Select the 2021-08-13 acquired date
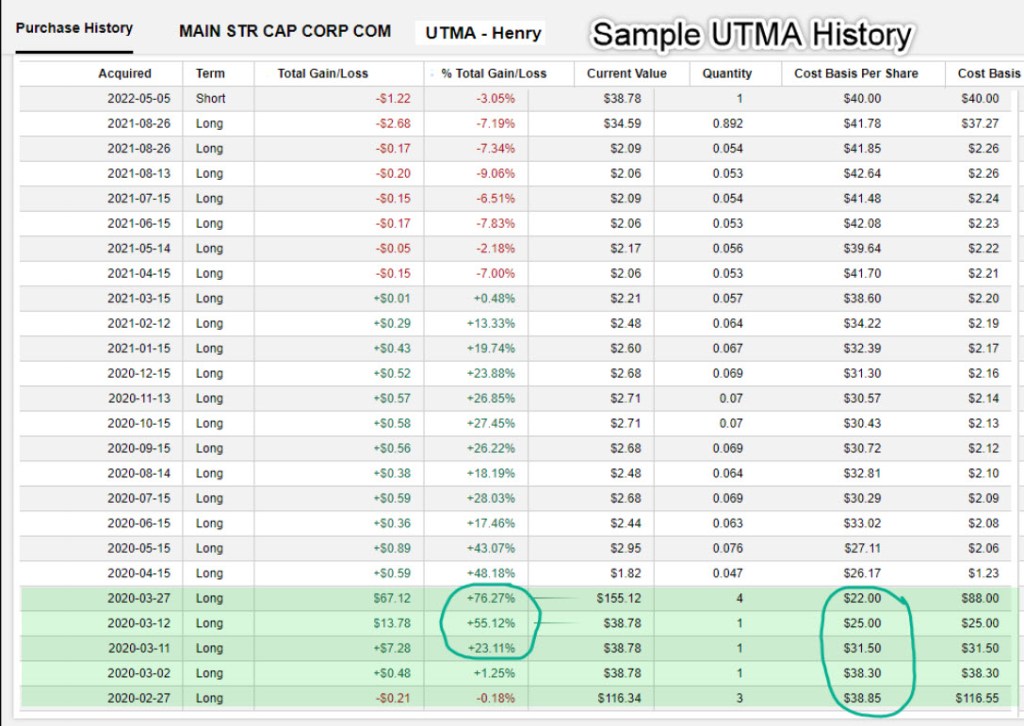The width and height of the screenshot is (1024, 726). 139,173
